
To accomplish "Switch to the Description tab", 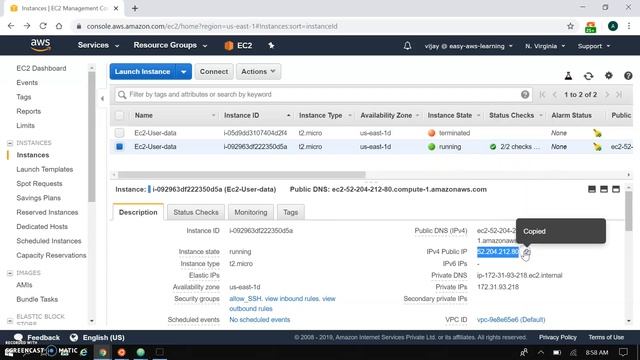I will coord(138,212).
